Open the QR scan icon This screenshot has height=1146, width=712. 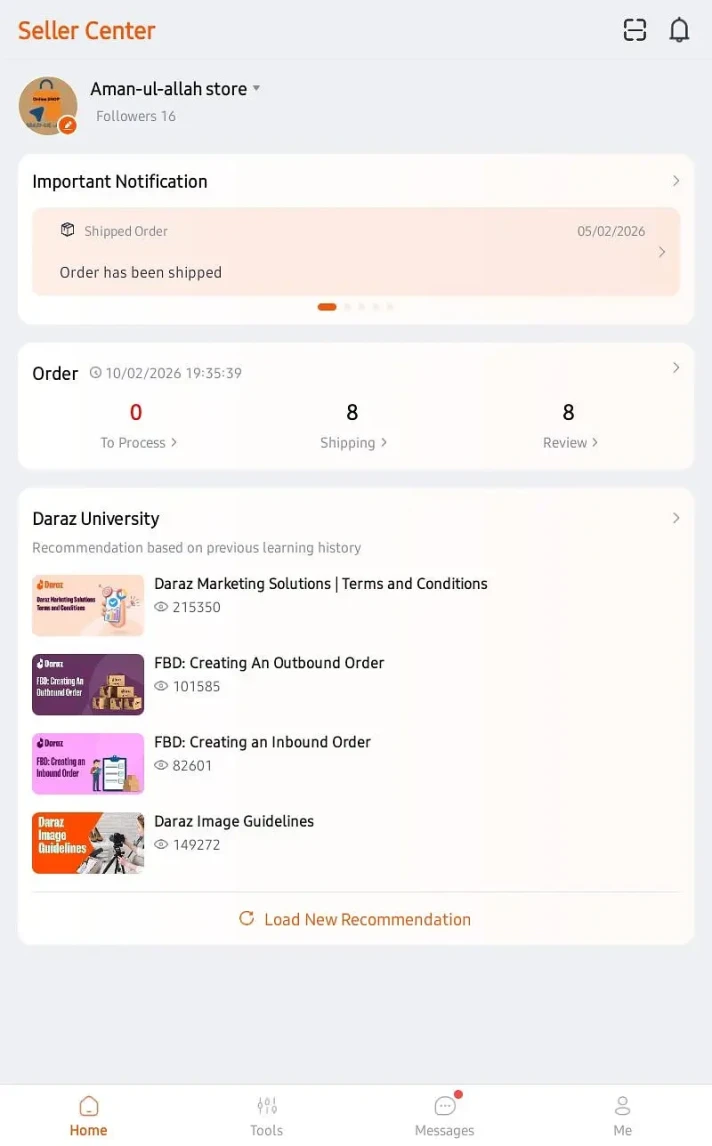point(635,30)
